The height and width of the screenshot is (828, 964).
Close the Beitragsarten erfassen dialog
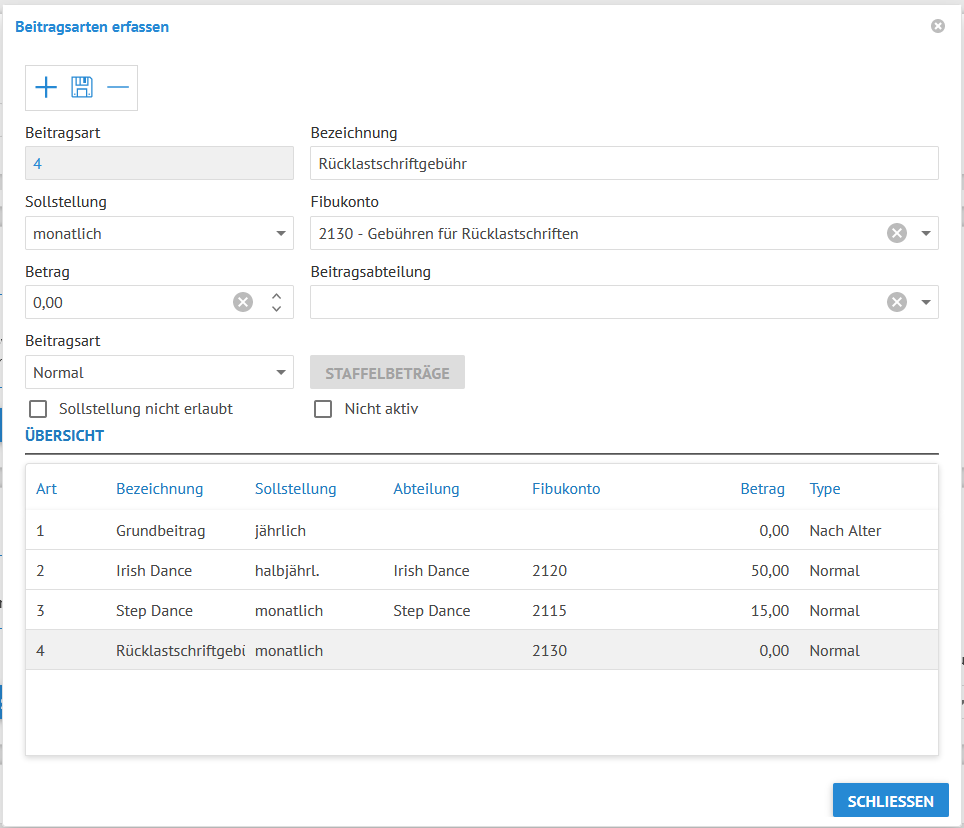click(x=938, y=26)
